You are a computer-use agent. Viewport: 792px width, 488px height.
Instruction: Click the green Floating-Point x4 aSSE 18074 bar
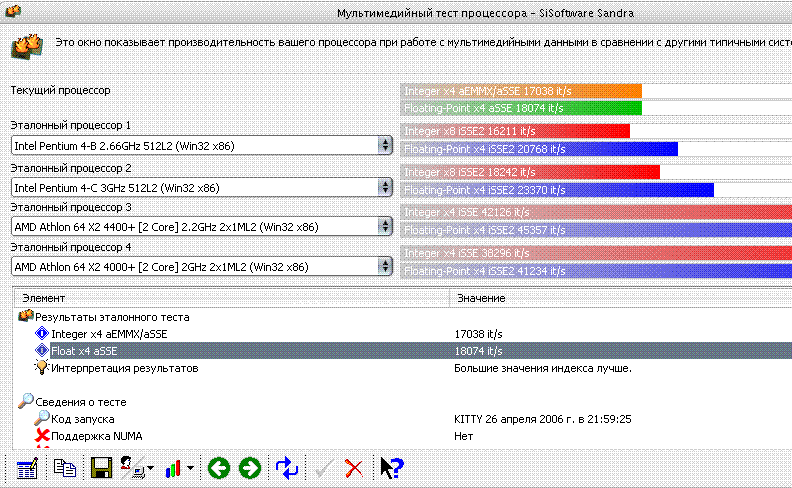(x=521, y=108)
